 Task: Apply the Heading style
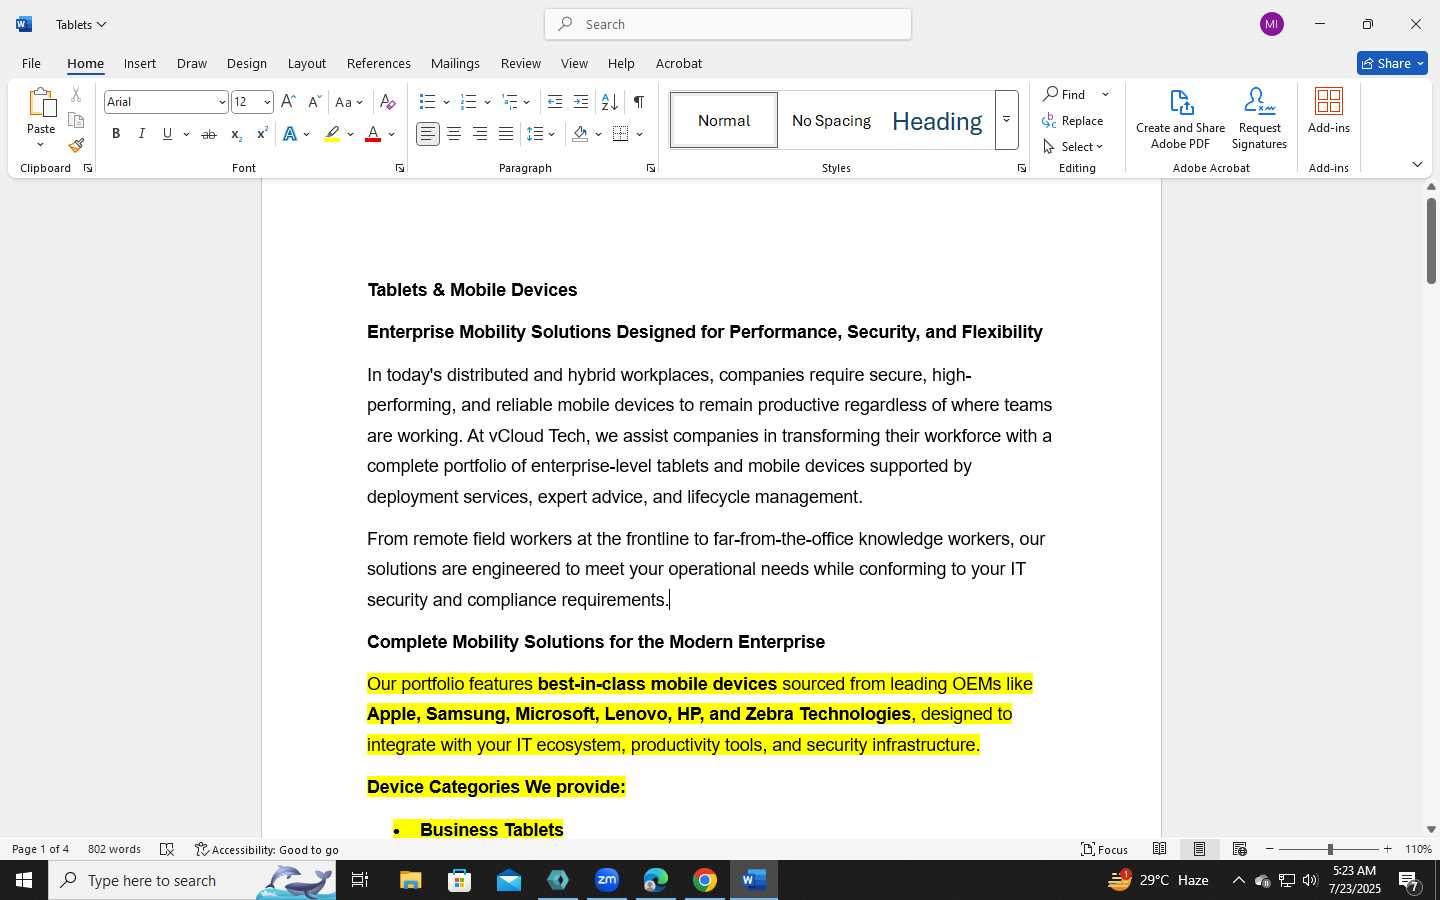pyautogui.click(x=937, y=120)
